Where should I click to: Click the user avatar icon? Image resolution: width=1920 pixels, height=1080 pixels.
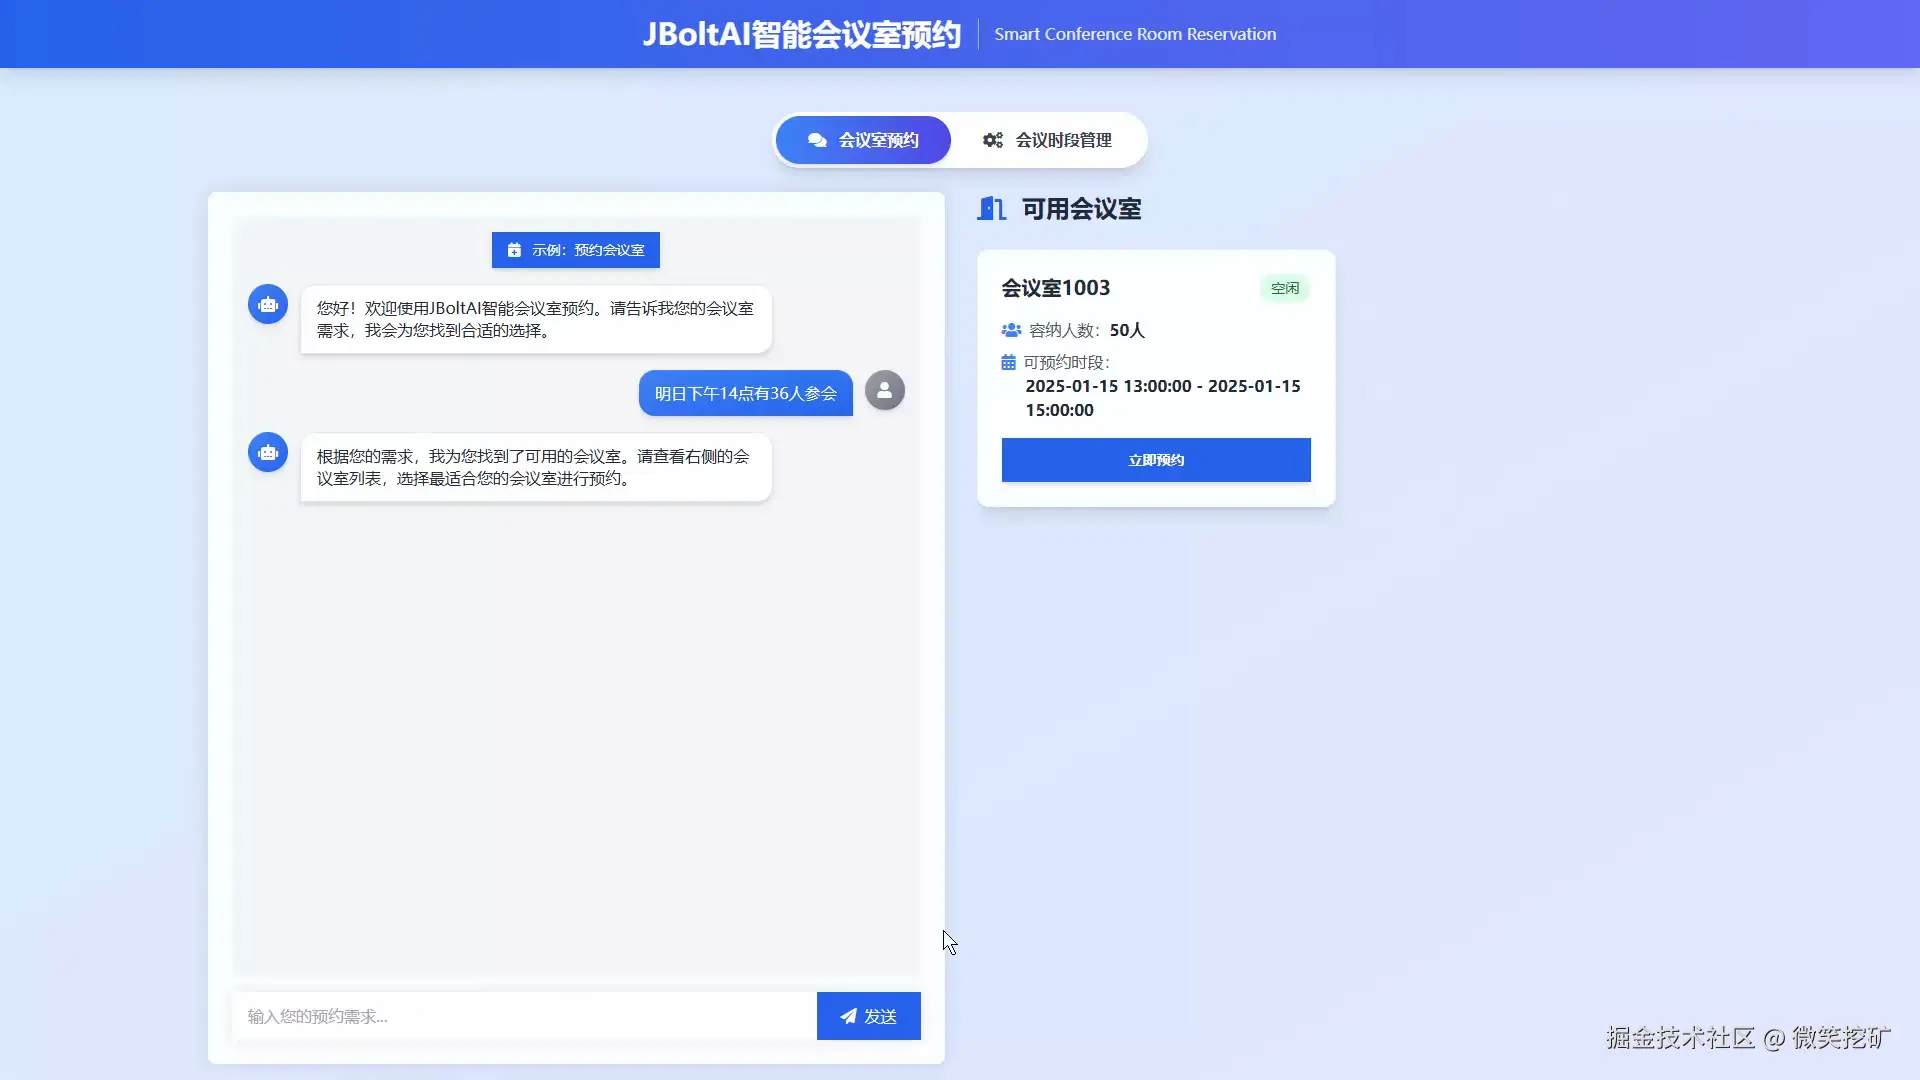click(x=884, y=391)
